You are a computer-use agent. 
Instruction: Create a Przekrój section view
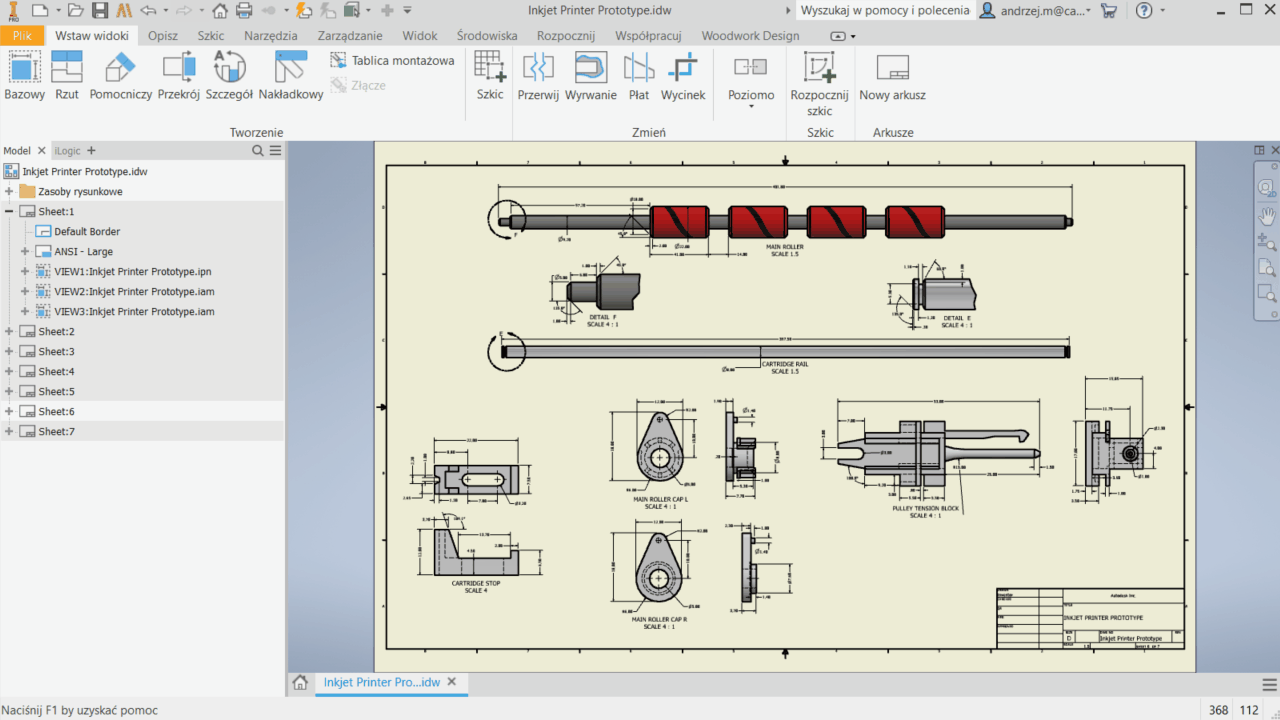click(x=179, y=76)
